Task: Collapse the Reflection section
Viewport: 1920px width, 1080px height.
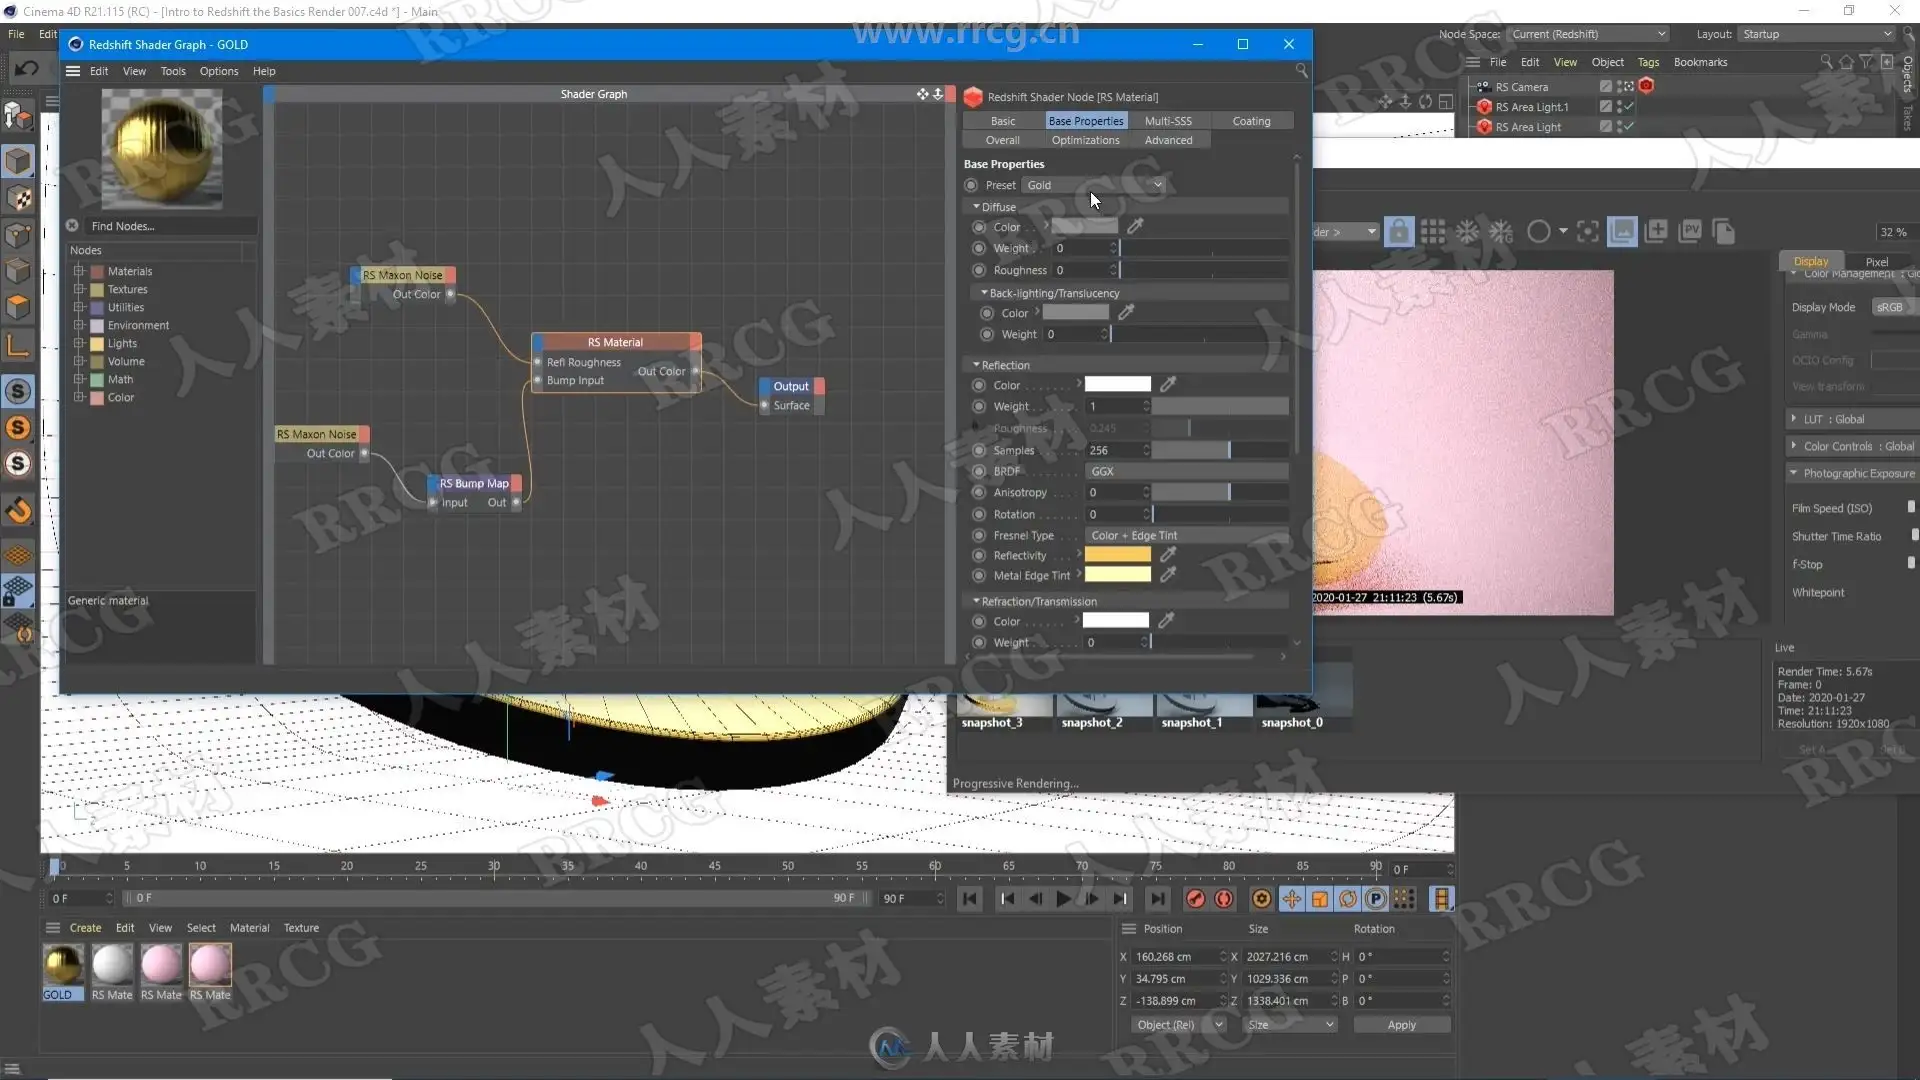Action: point(976,365)
